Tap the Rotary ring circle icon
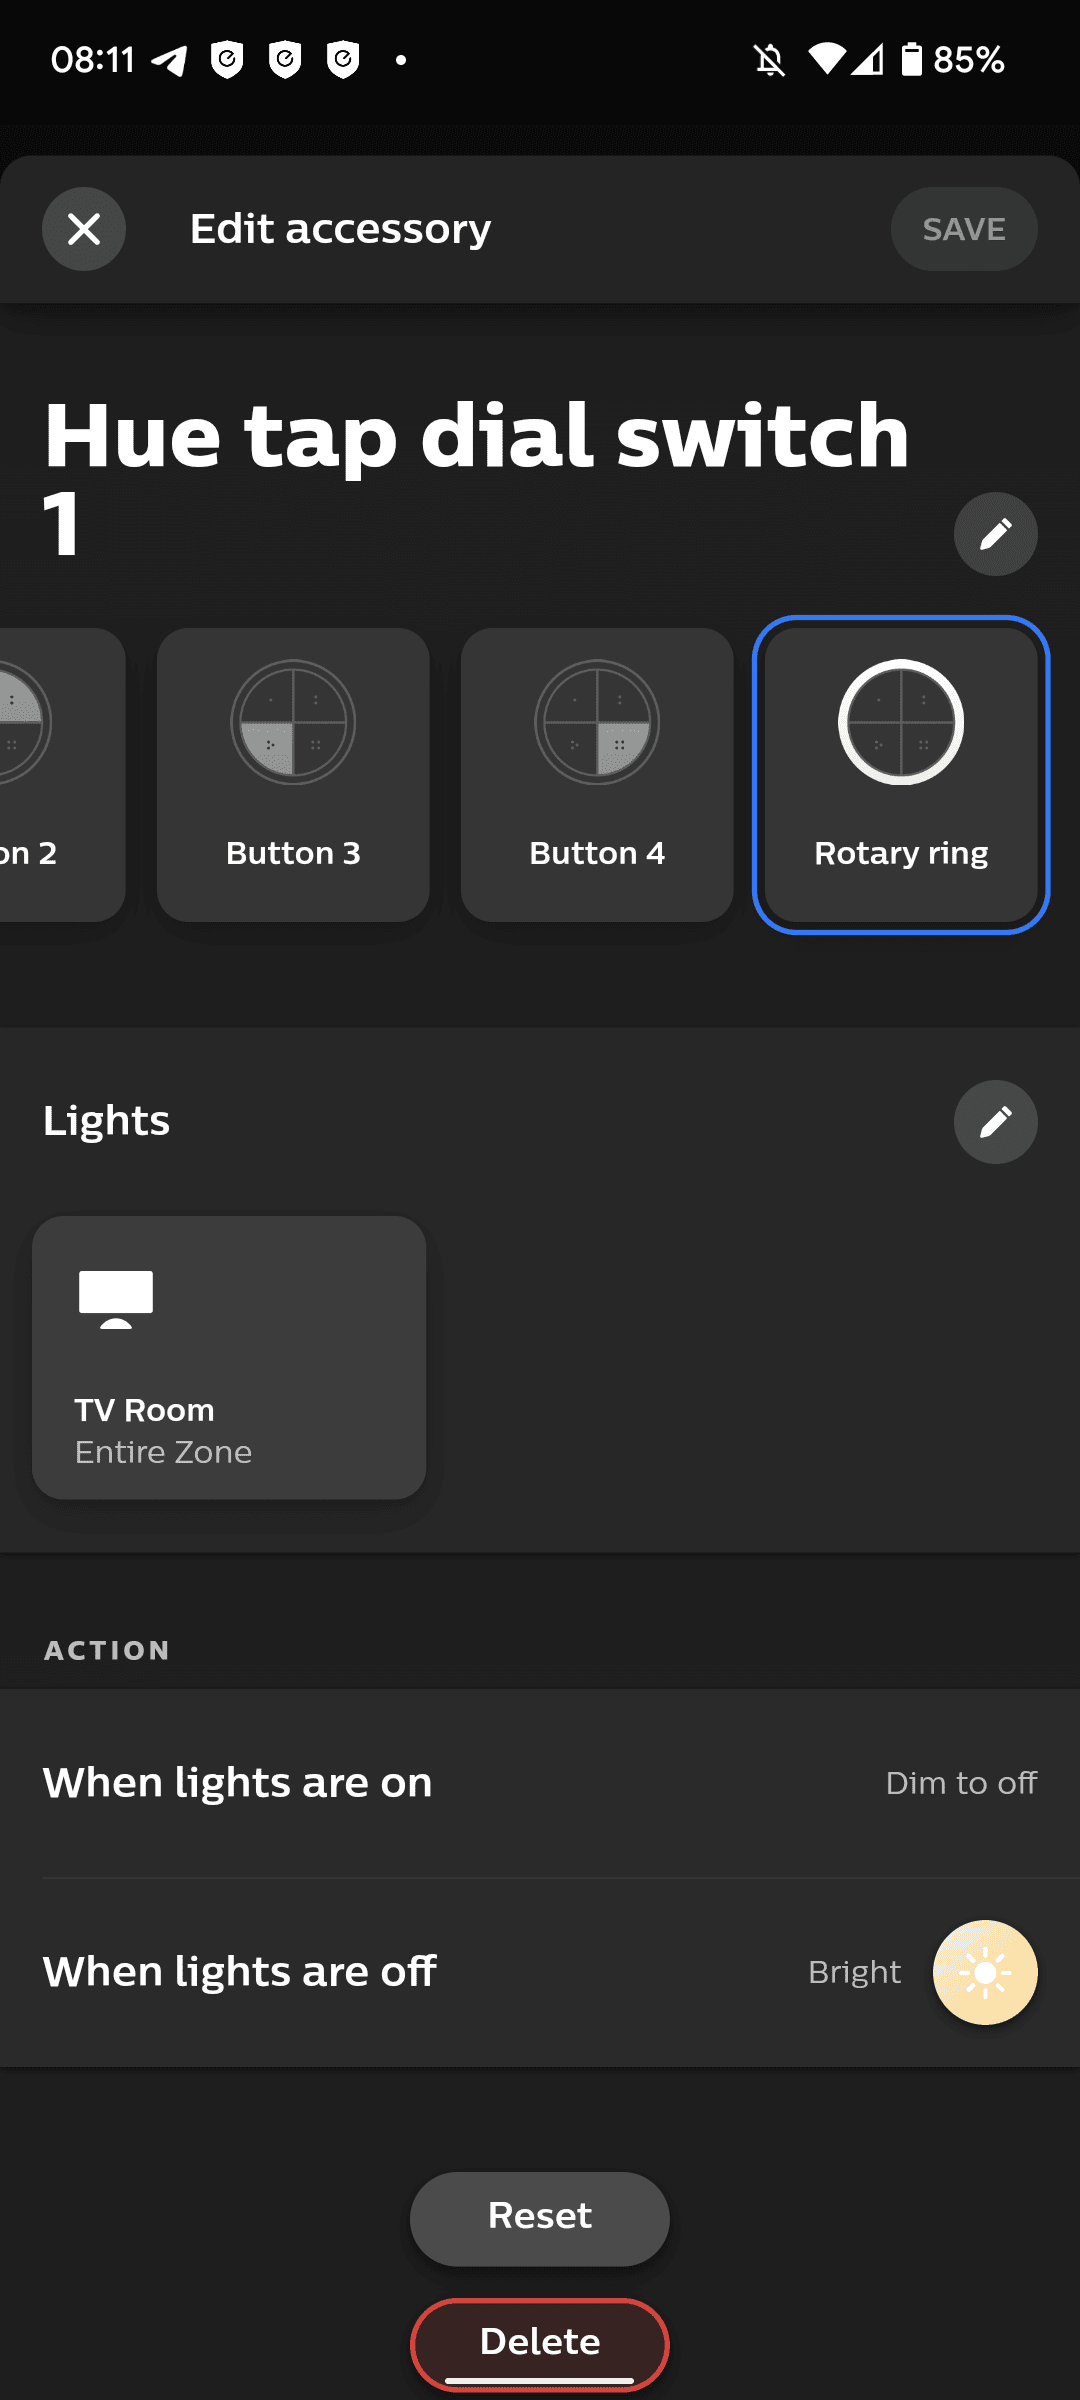 (x=900, y=722)
